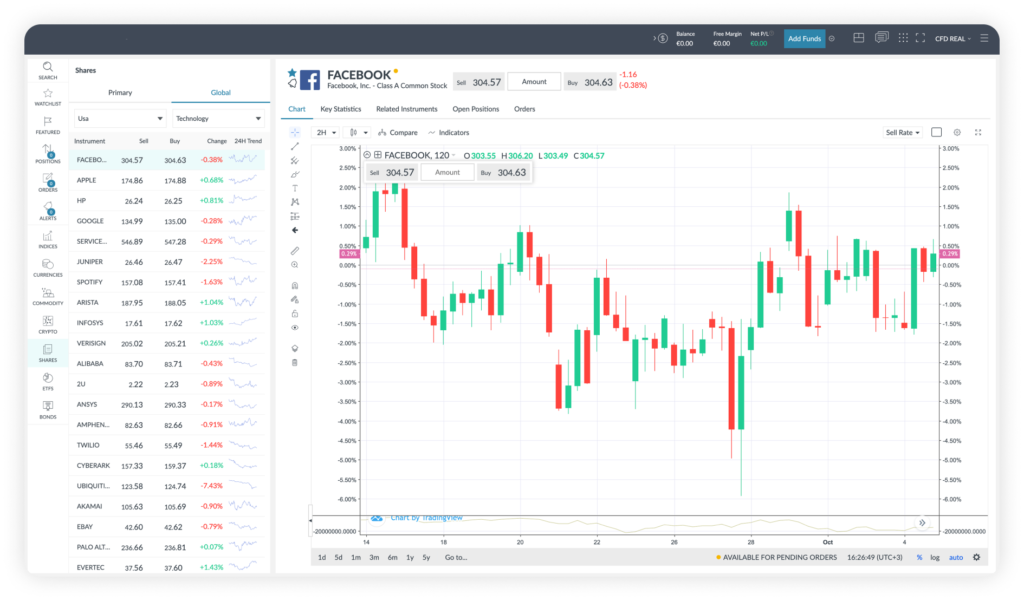Viewport: 1024px width, 601px height.
Task: Select the Primary shares tab
Action: (x=120, y=93)
